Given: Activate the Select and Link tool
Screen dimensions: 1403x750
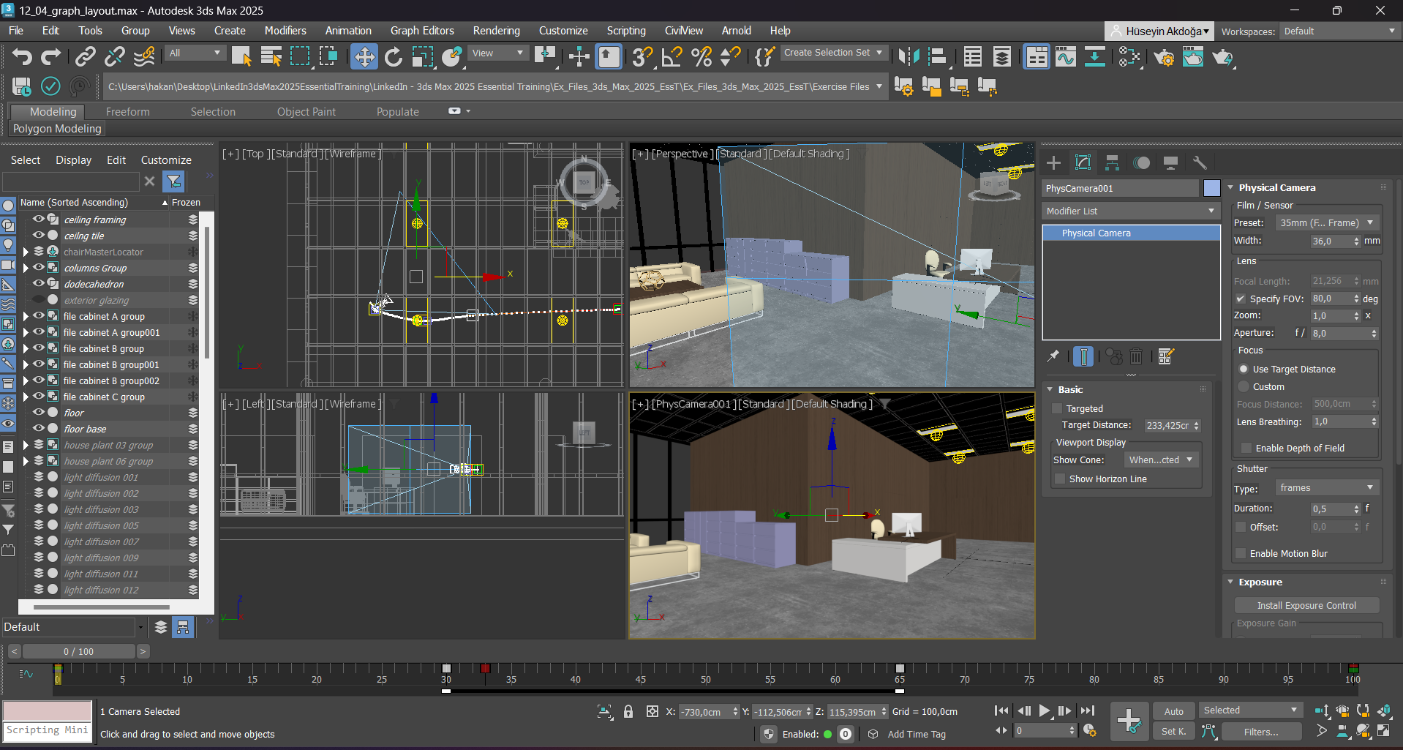Looking at the screenshot, I should tap(87, 56).
